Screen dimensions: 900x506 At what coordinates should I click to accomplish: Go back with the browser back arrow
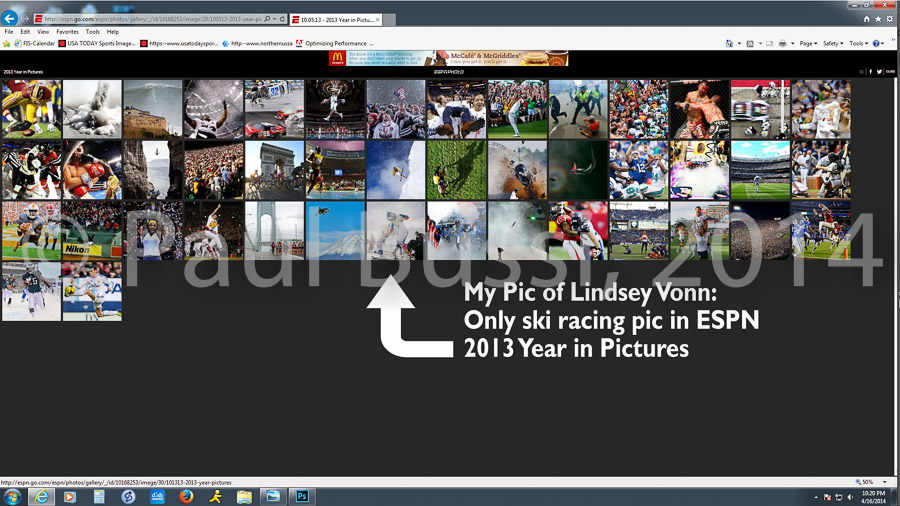pyautogui.click(x=9, y=18)
